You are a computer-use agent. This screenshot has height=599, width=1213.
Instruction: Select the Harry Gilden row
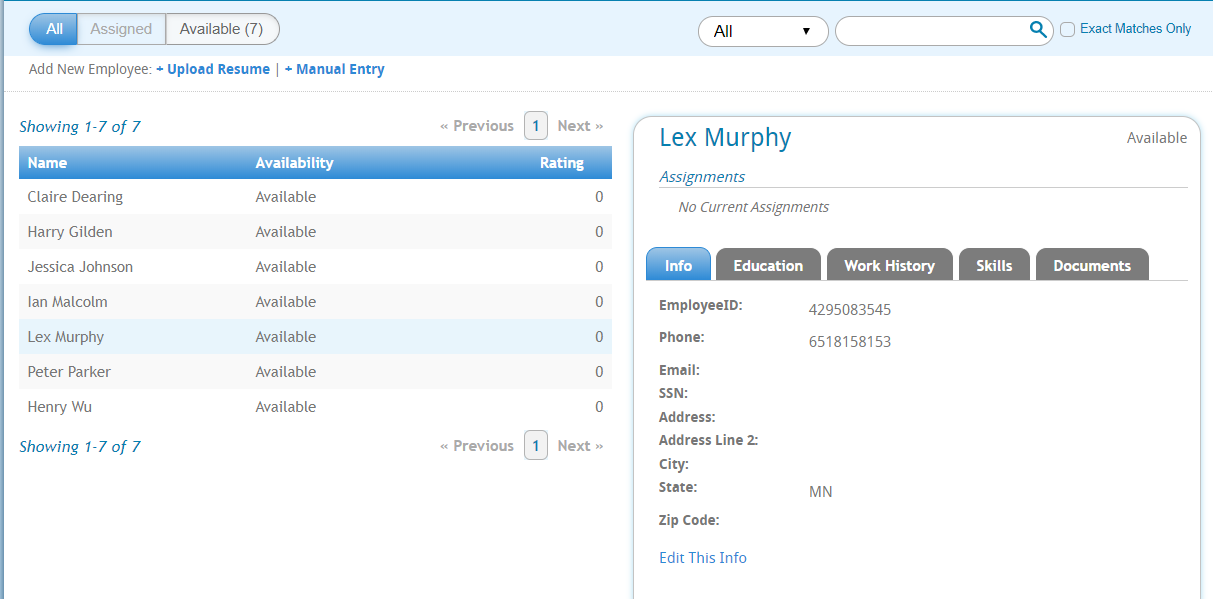point(315,232)
